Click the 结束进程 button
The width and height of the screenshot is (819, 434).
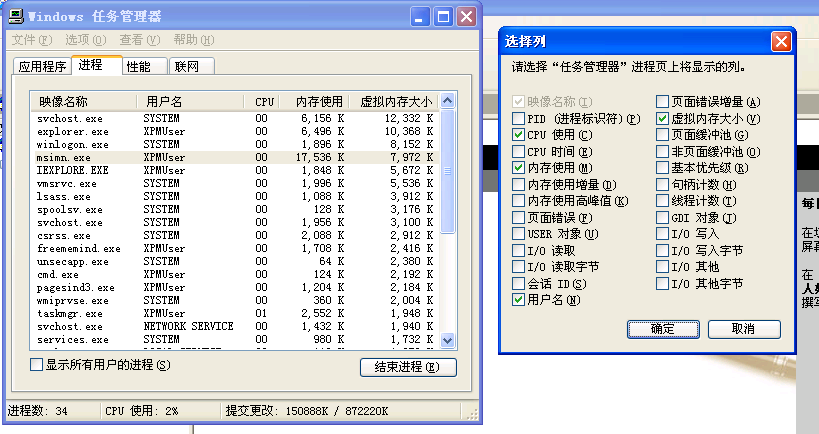(408, 367)
